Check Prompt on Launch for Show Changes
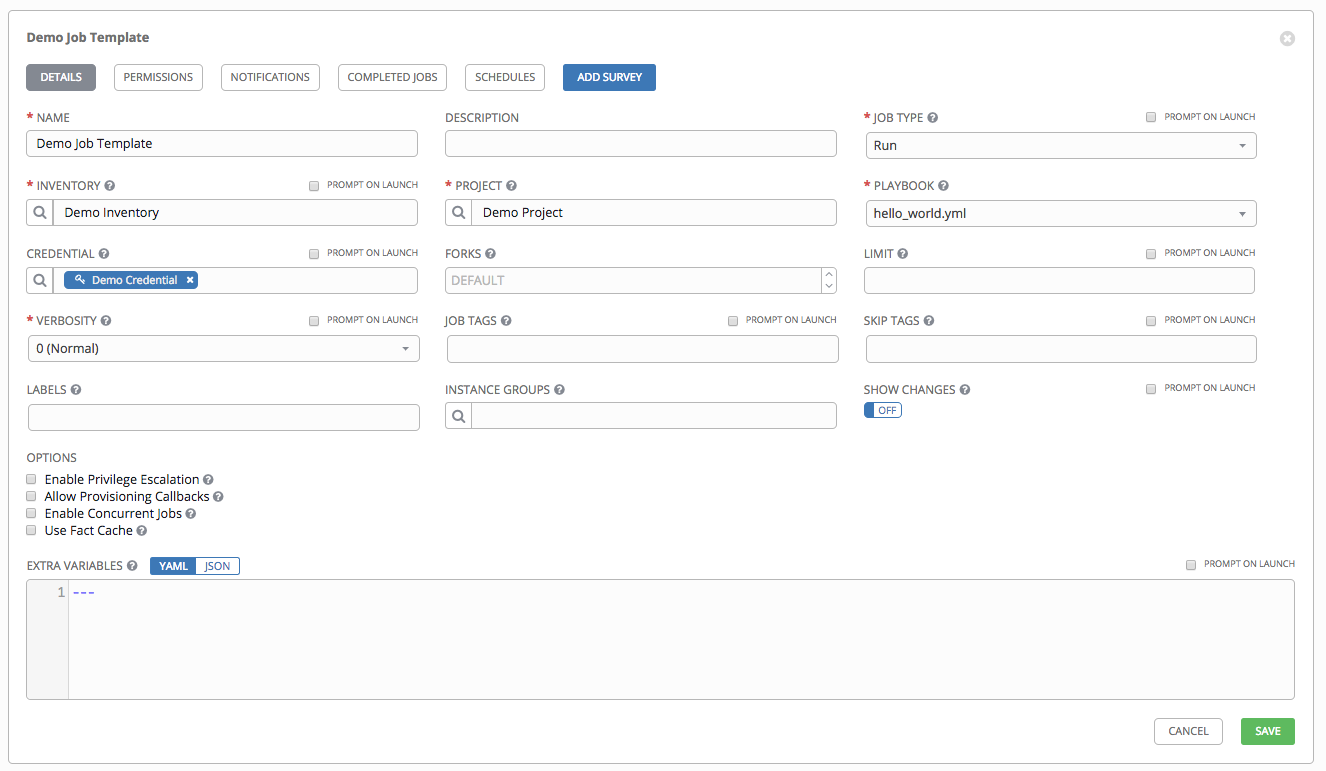 coord(1151,388)
